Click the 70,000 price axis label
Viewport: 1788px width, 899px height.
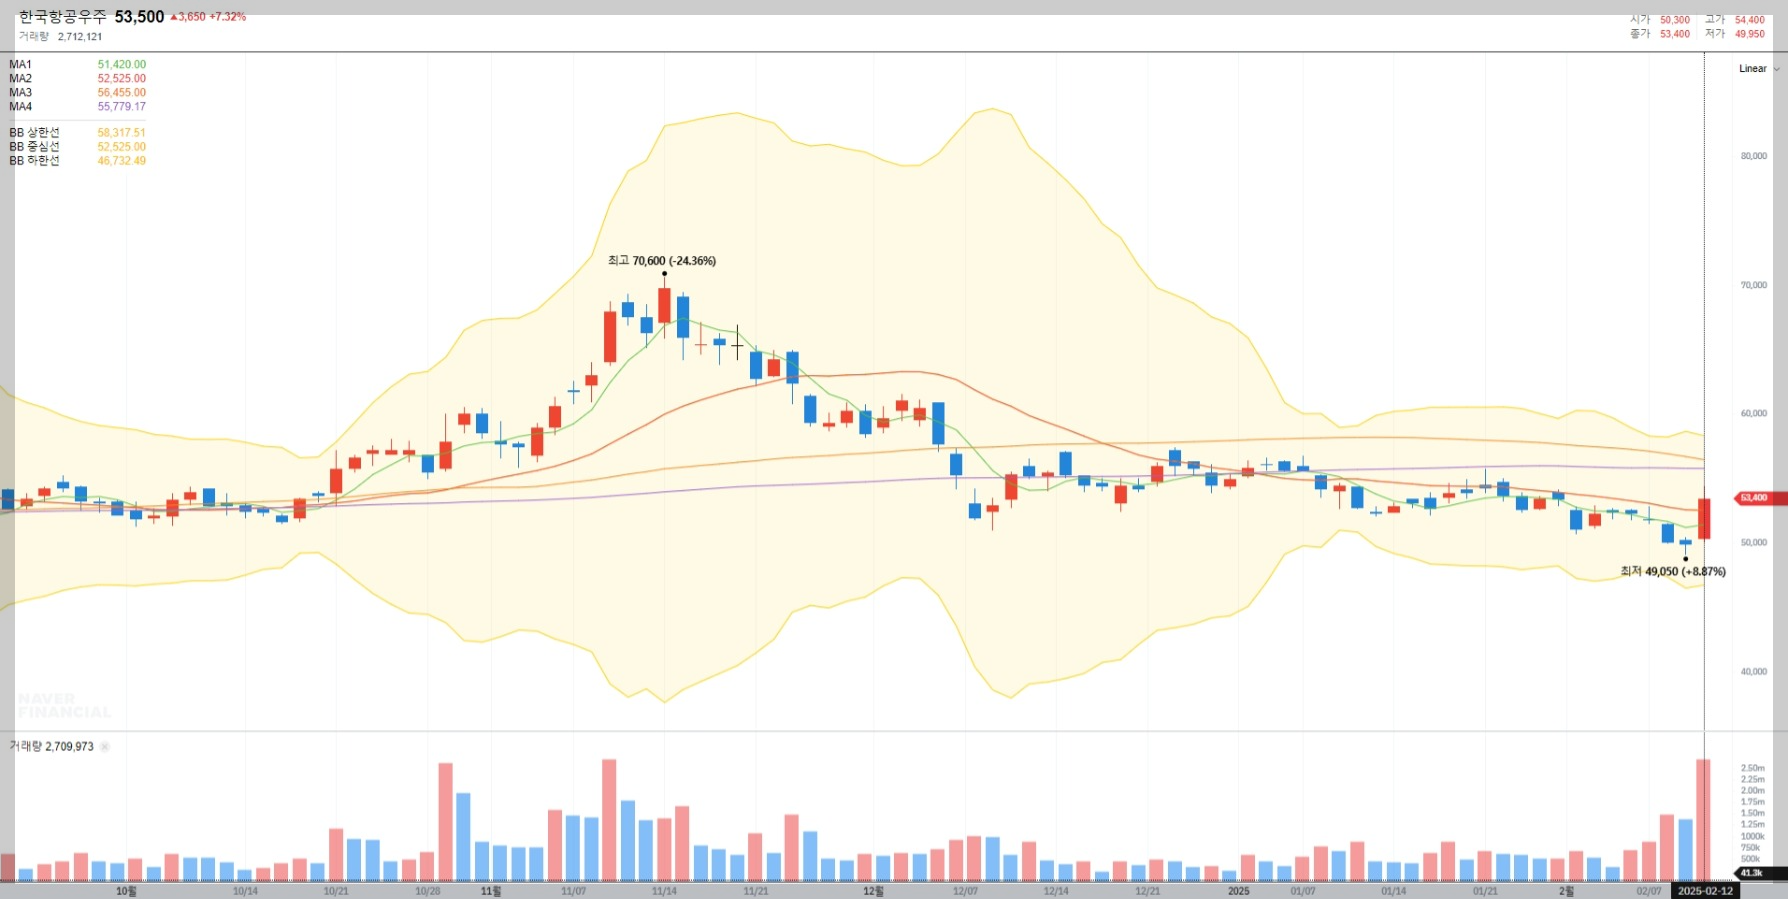coord(1754,285)
